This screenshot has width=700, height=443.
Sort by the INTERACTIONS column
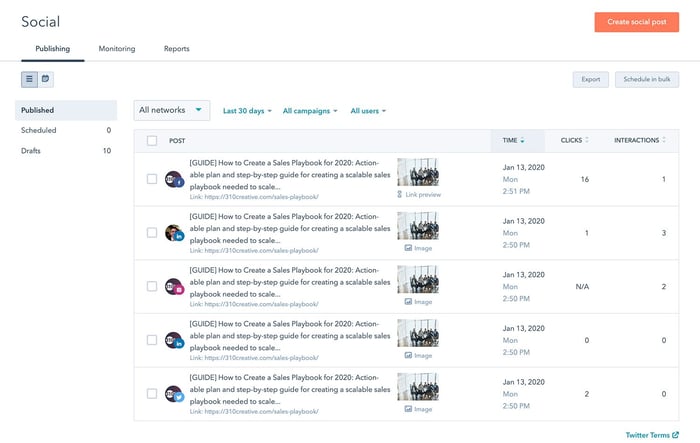pyautogui.click(x=640, y=140)
